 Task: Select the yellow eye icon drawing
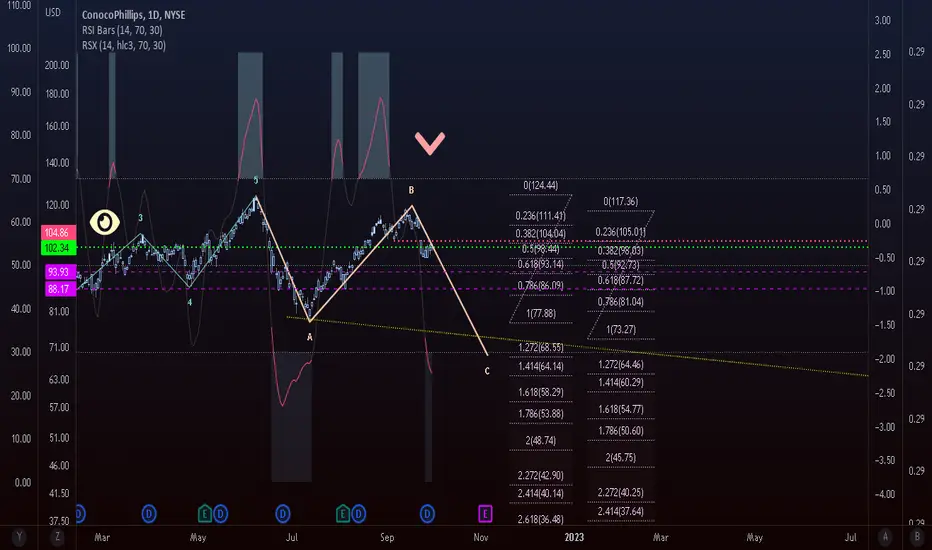tap(105, 222)
